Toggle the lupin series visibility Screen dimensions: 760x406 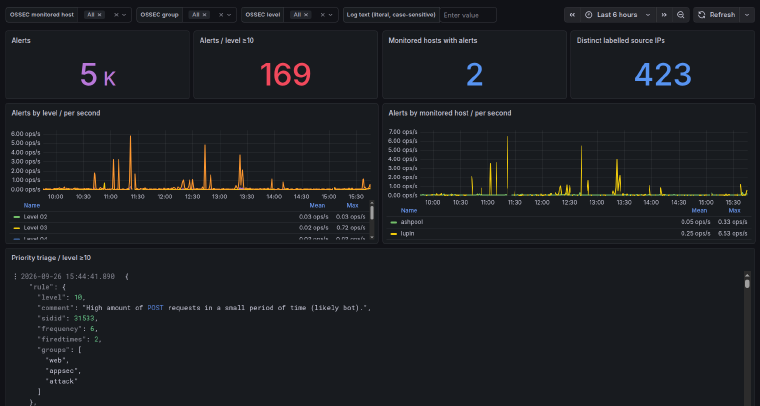[407, 234]
